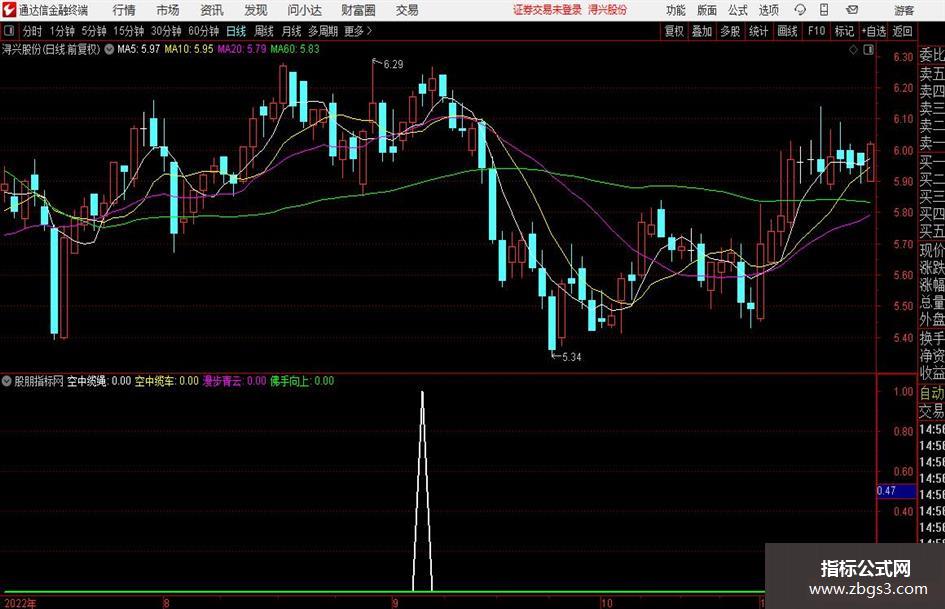
Task: Open the 财富圈 menu
Action: click(x=358, y=10)
